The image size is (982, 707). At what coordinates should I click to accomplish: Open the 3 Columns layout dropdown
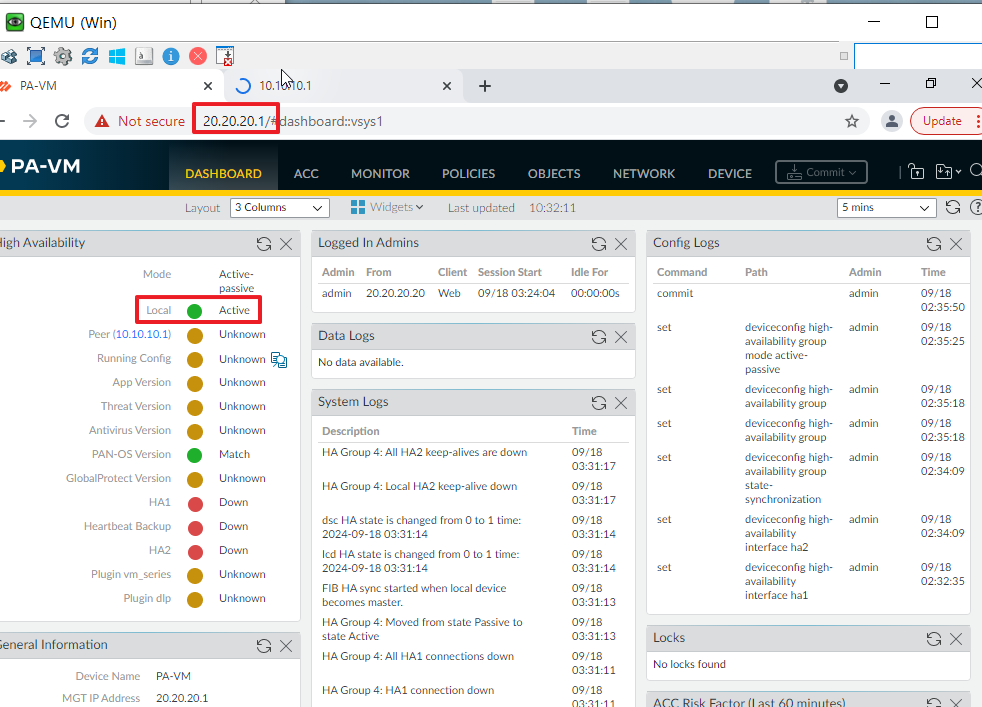[279, 207]
